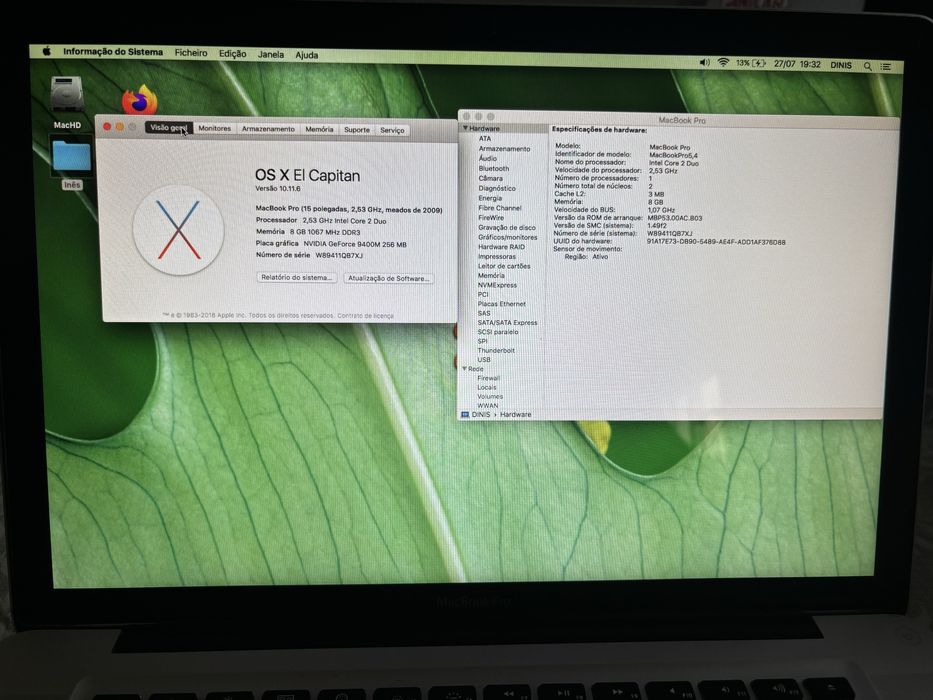933x700 pixels.
Task: Open Notification Center icon
Action: [886, 67]
